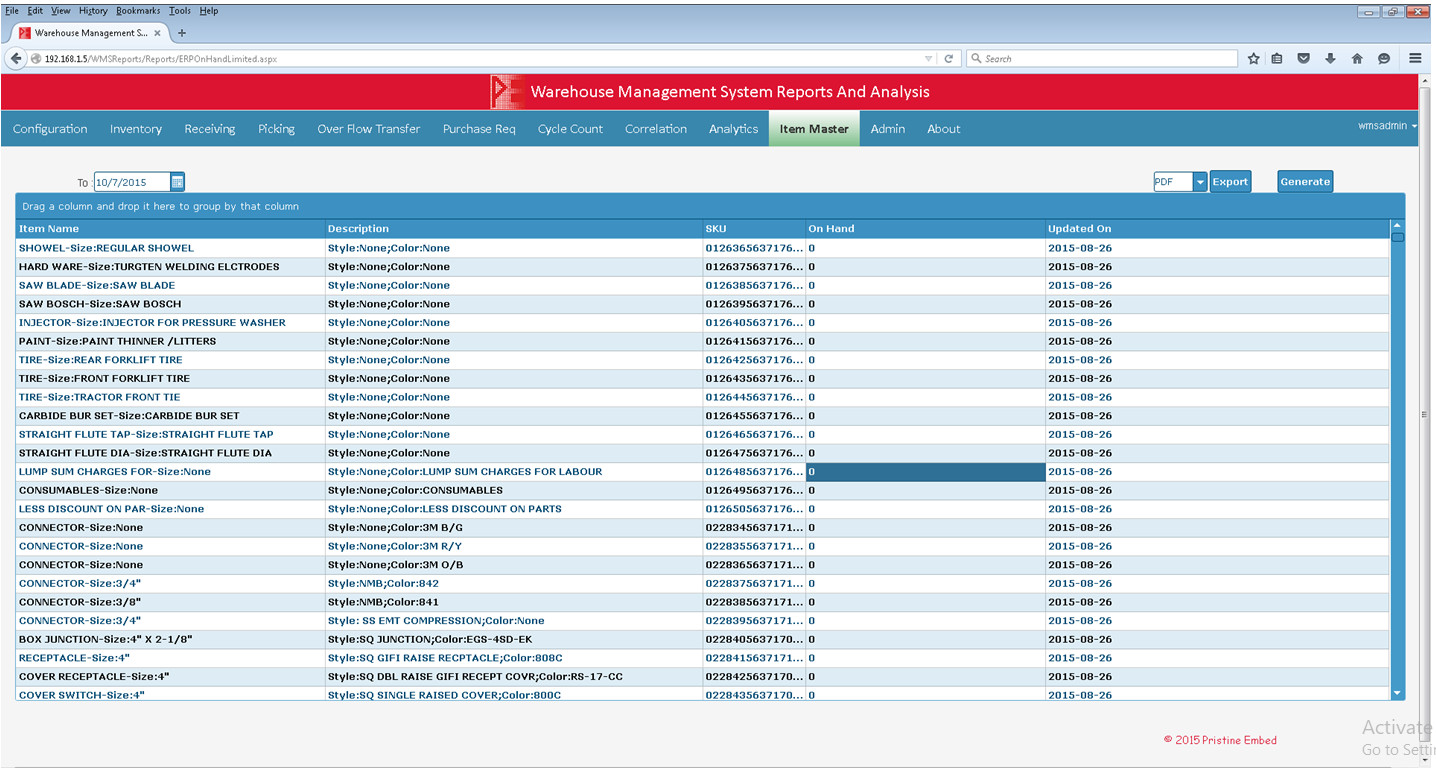Viewport: 1436px width, 768px height.
Task: Click the Generate button
Action: click(1305, 182)
